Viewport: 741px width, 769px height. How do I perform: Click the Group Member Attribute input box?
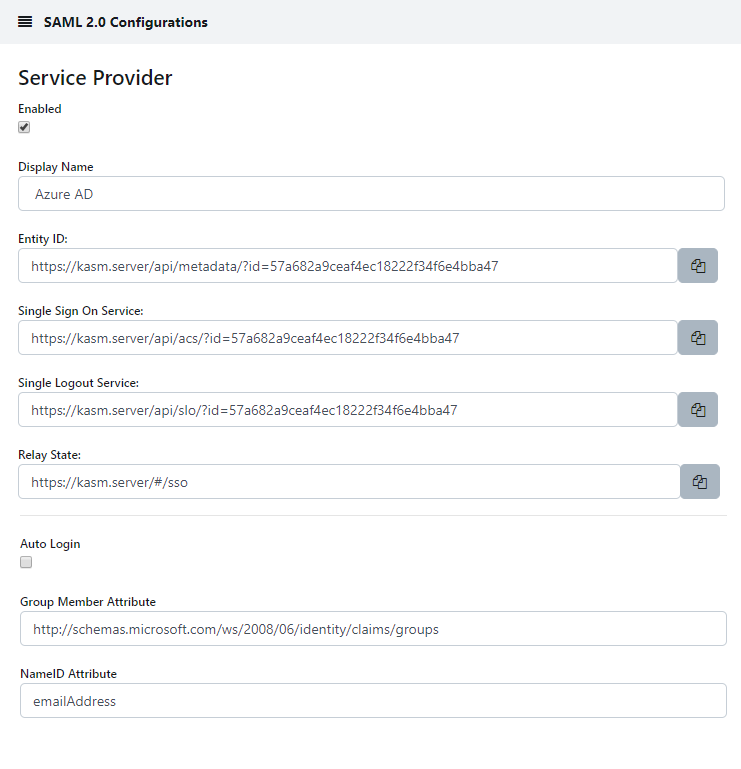pyautogui.click(x=372, y=629)
